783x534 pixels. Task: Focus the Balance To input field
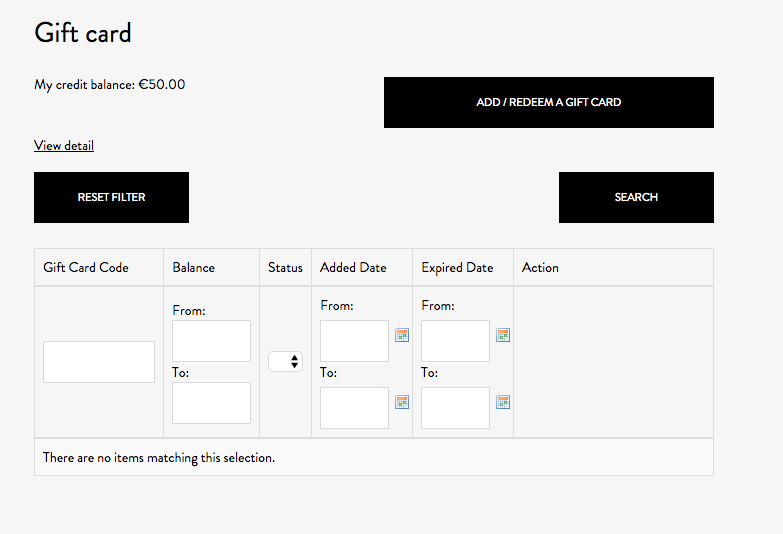click(211, 403)
